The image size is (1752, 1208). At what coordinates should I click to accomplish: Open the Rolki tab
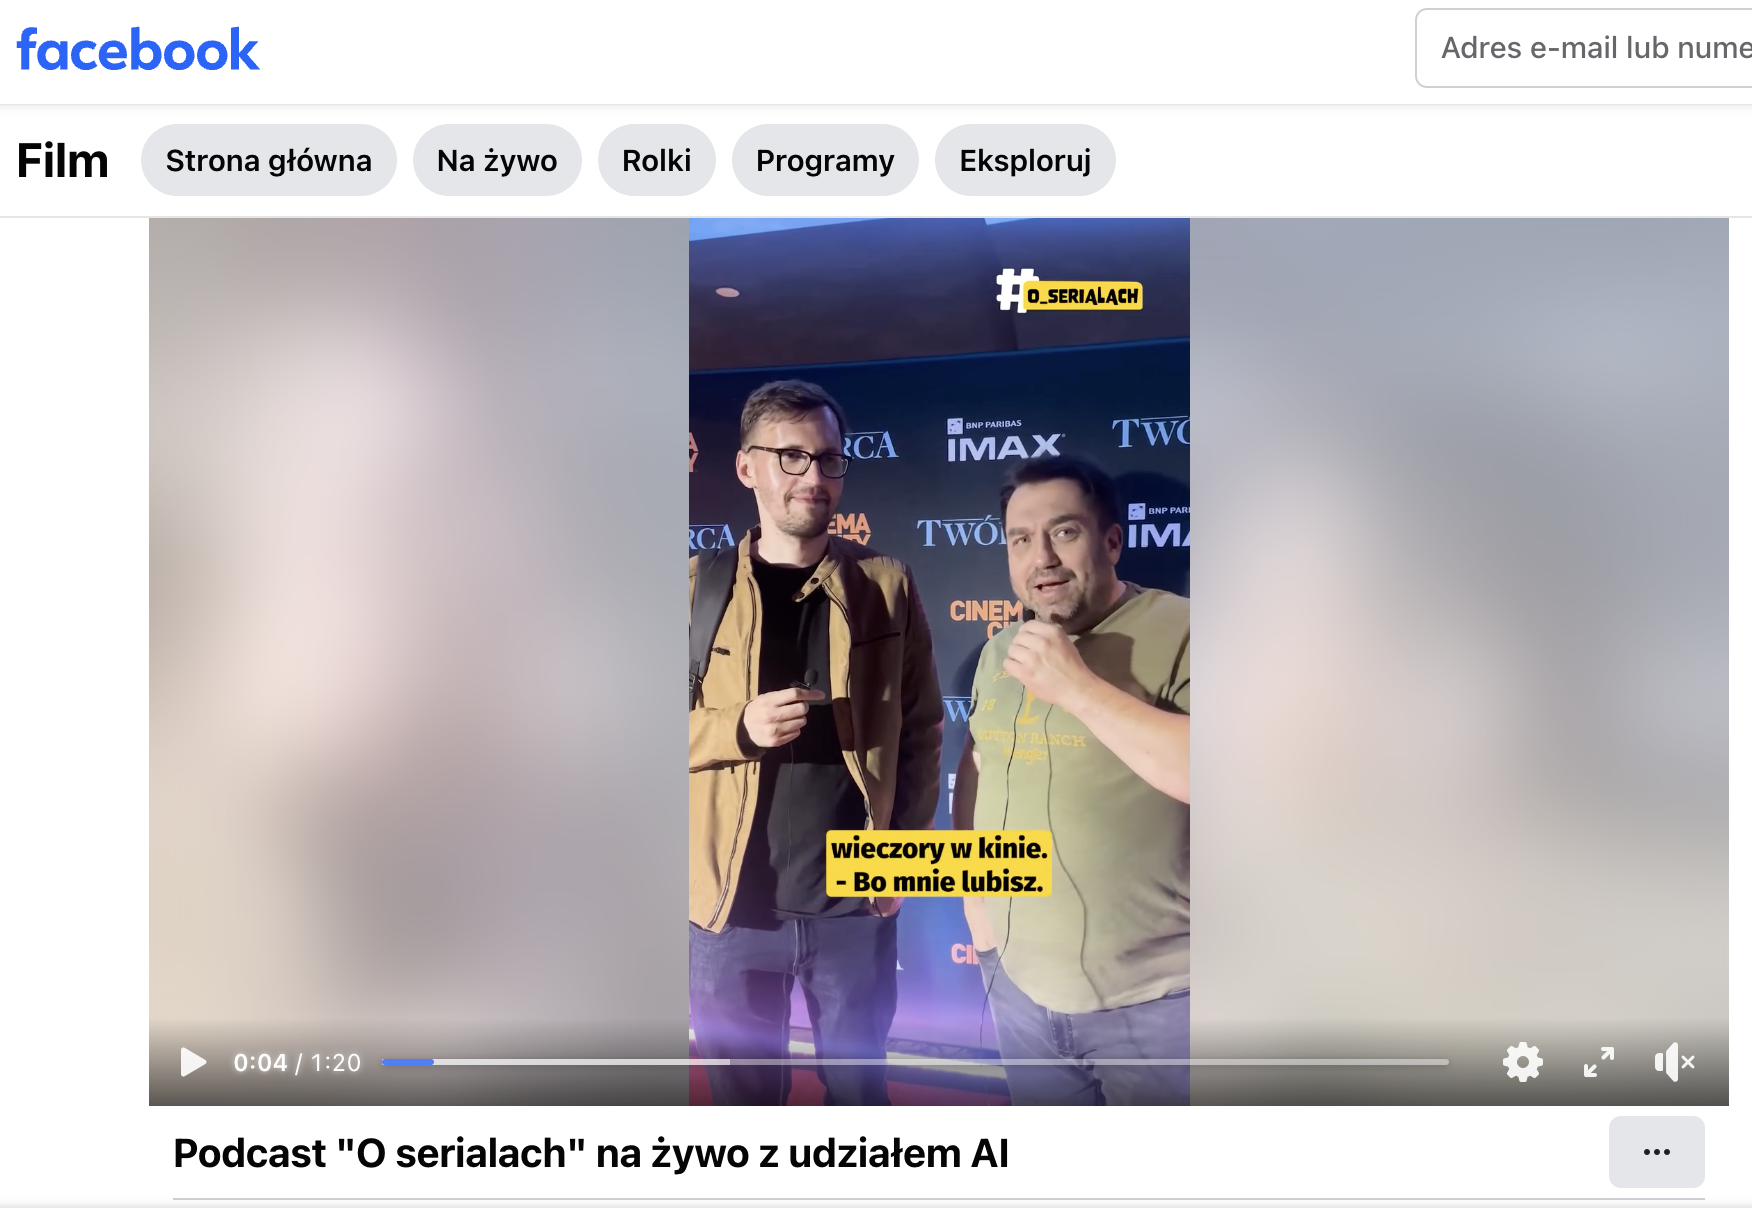click(x=657, y=160)
